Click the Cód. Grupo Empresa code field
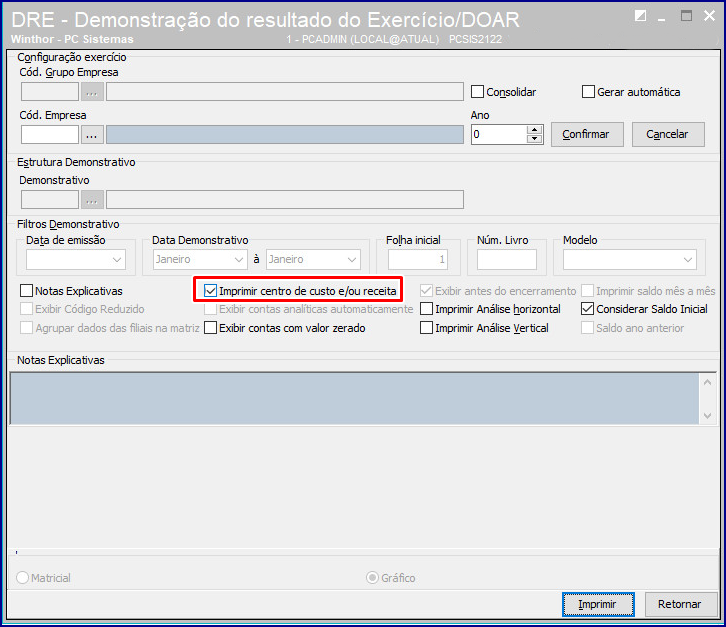 pos(50,92)
